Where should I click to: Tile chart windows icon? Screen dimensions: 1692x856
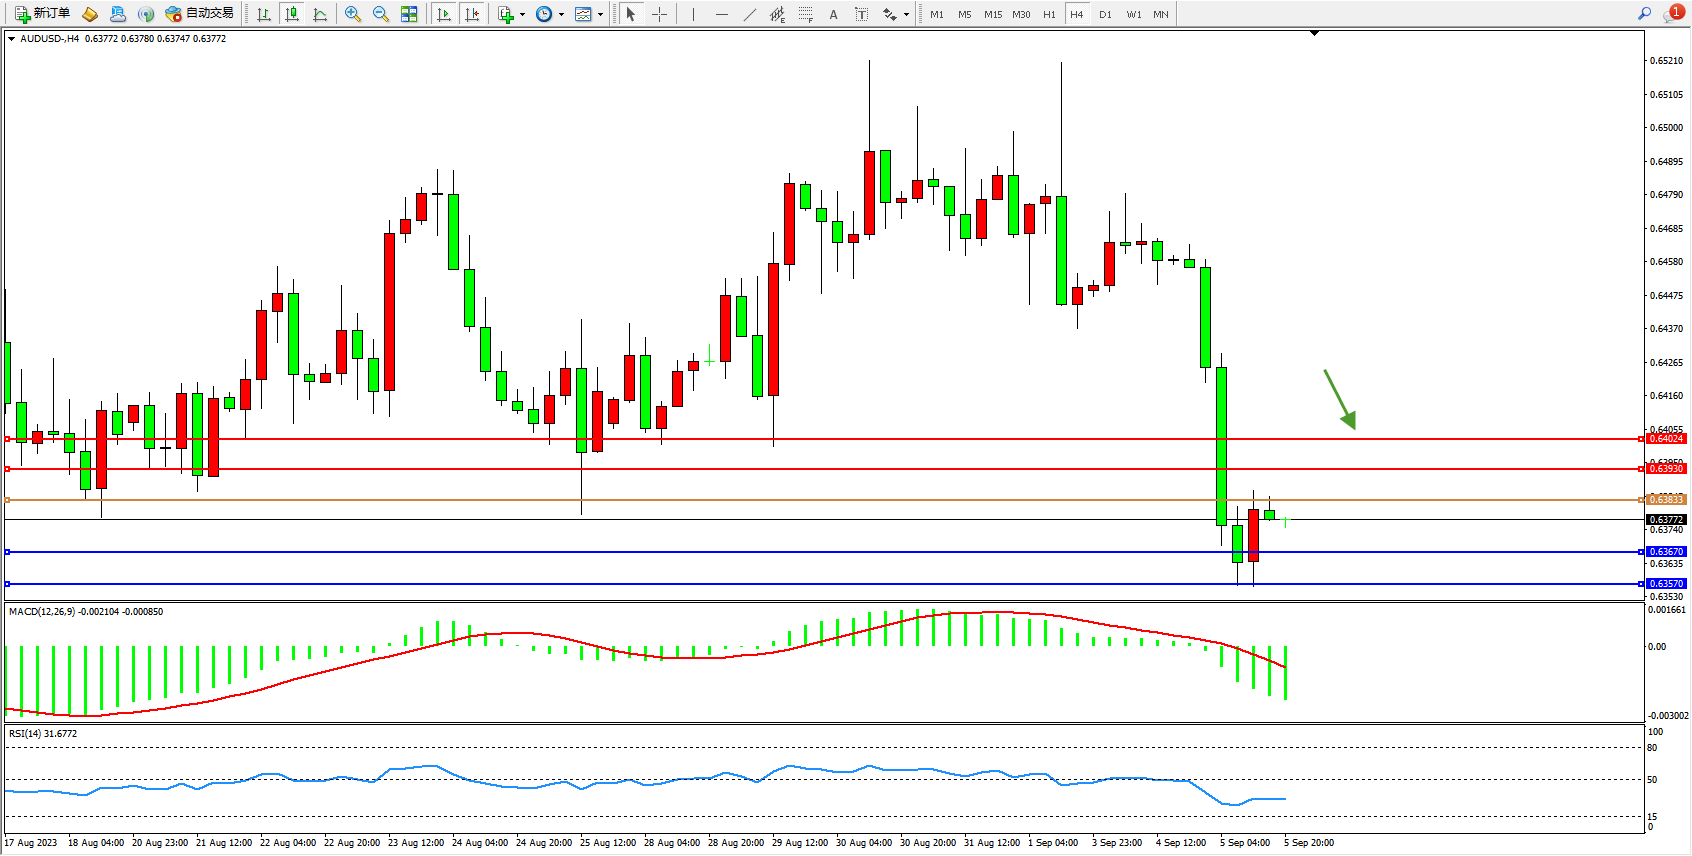(409, 14)
